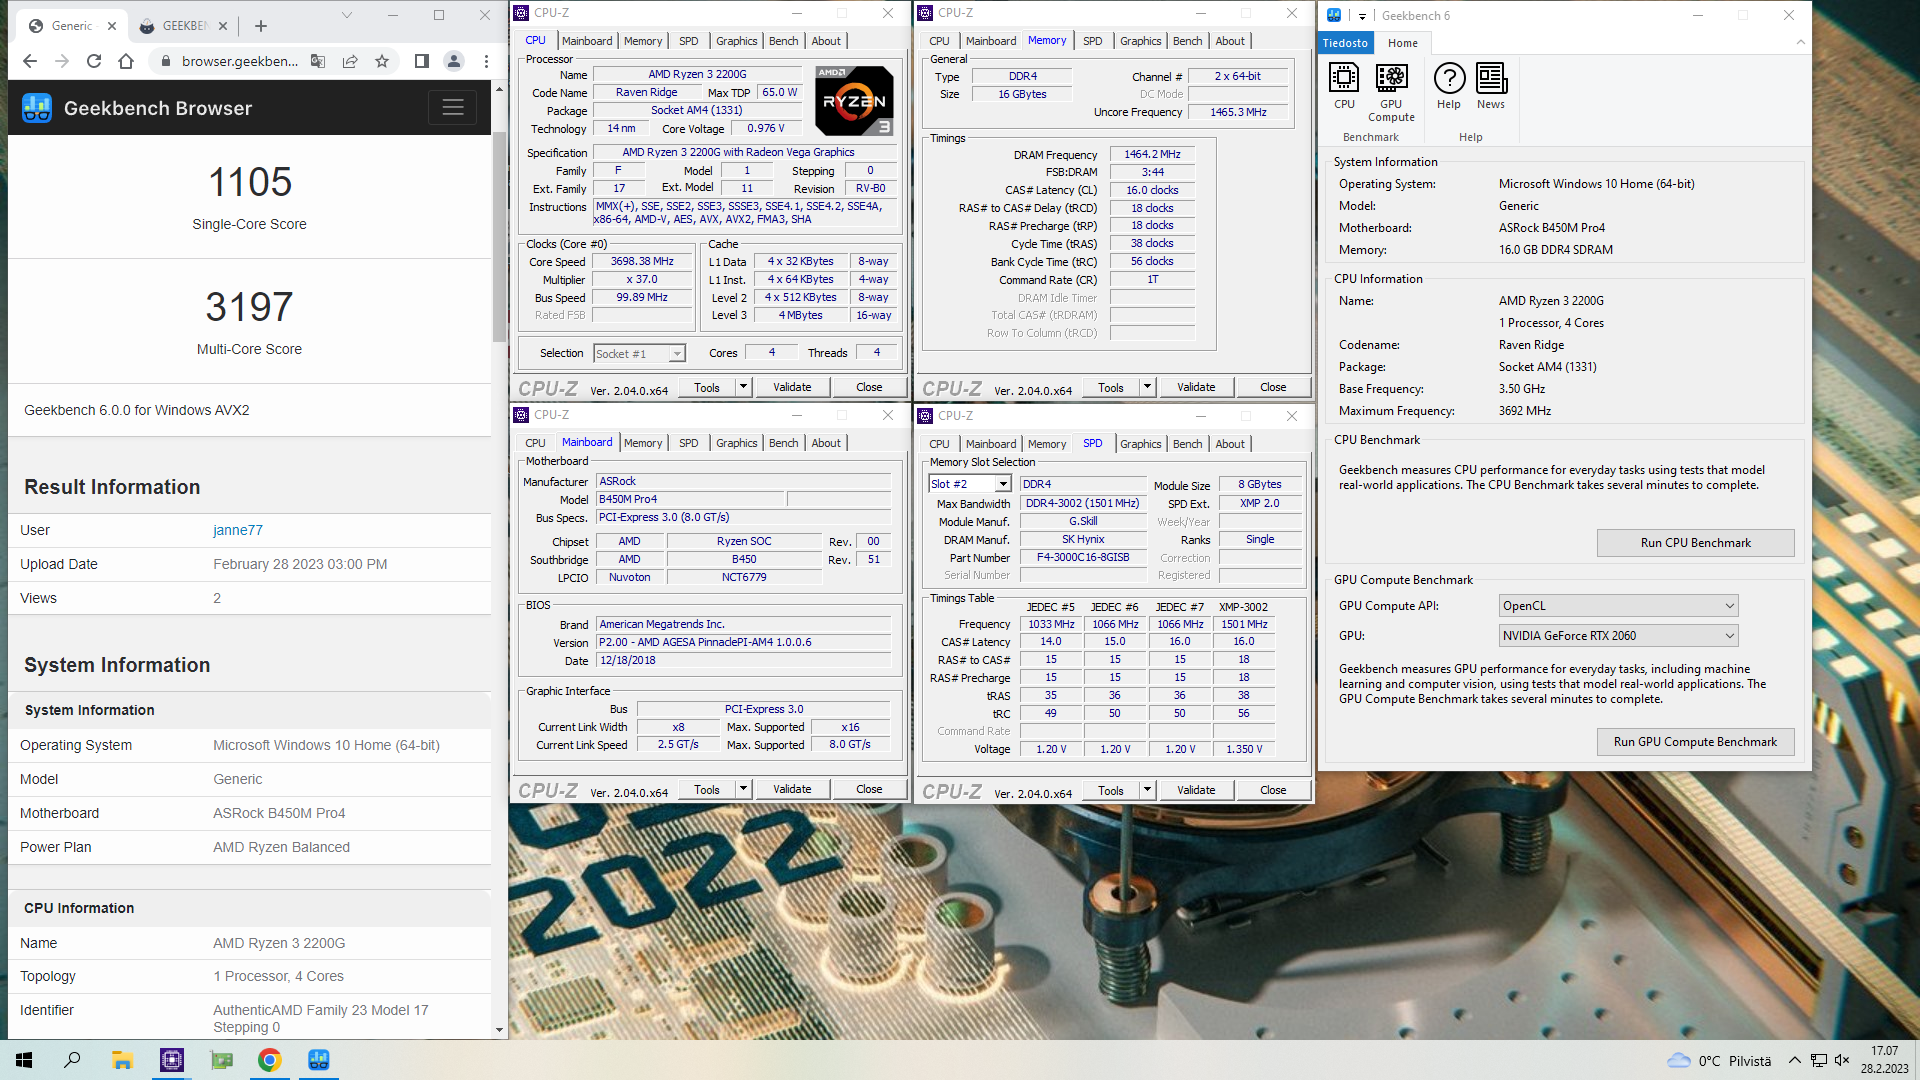
Task: Switch to Memory tab in CPU-Z SPD window
Action: [x=1047, y=444]
